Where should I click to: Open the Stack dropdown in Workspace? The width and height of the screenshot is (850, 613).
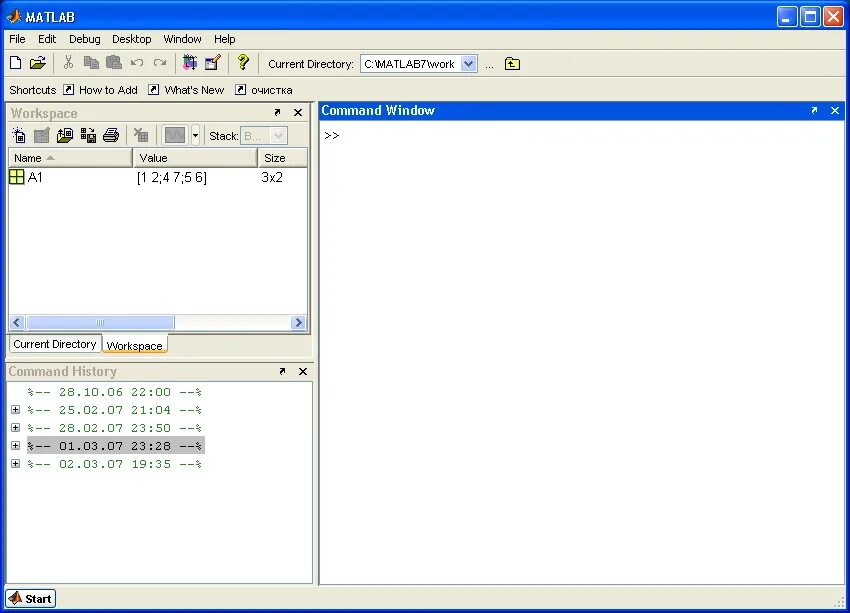(x=264, y=135)
